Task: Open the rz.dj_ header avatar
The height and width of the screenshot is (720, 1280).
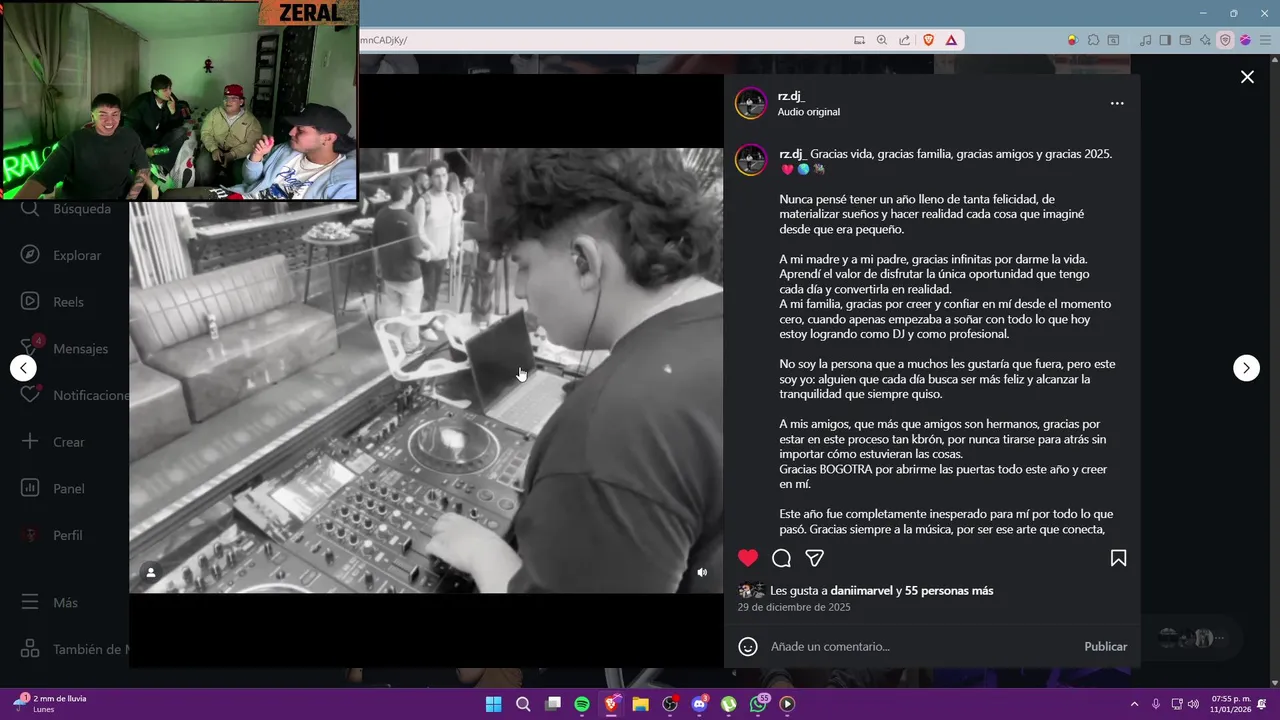Action: (751, 103)
